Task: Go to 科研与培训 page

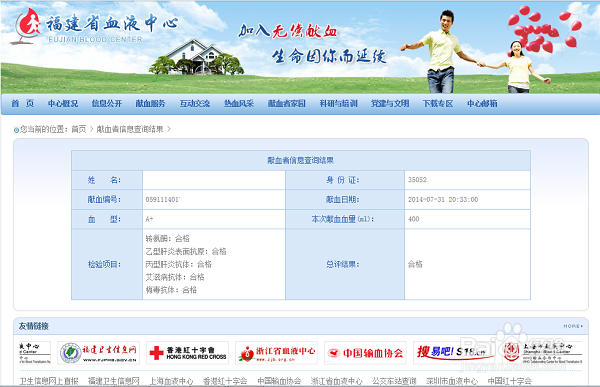Action: coord(338,103)
